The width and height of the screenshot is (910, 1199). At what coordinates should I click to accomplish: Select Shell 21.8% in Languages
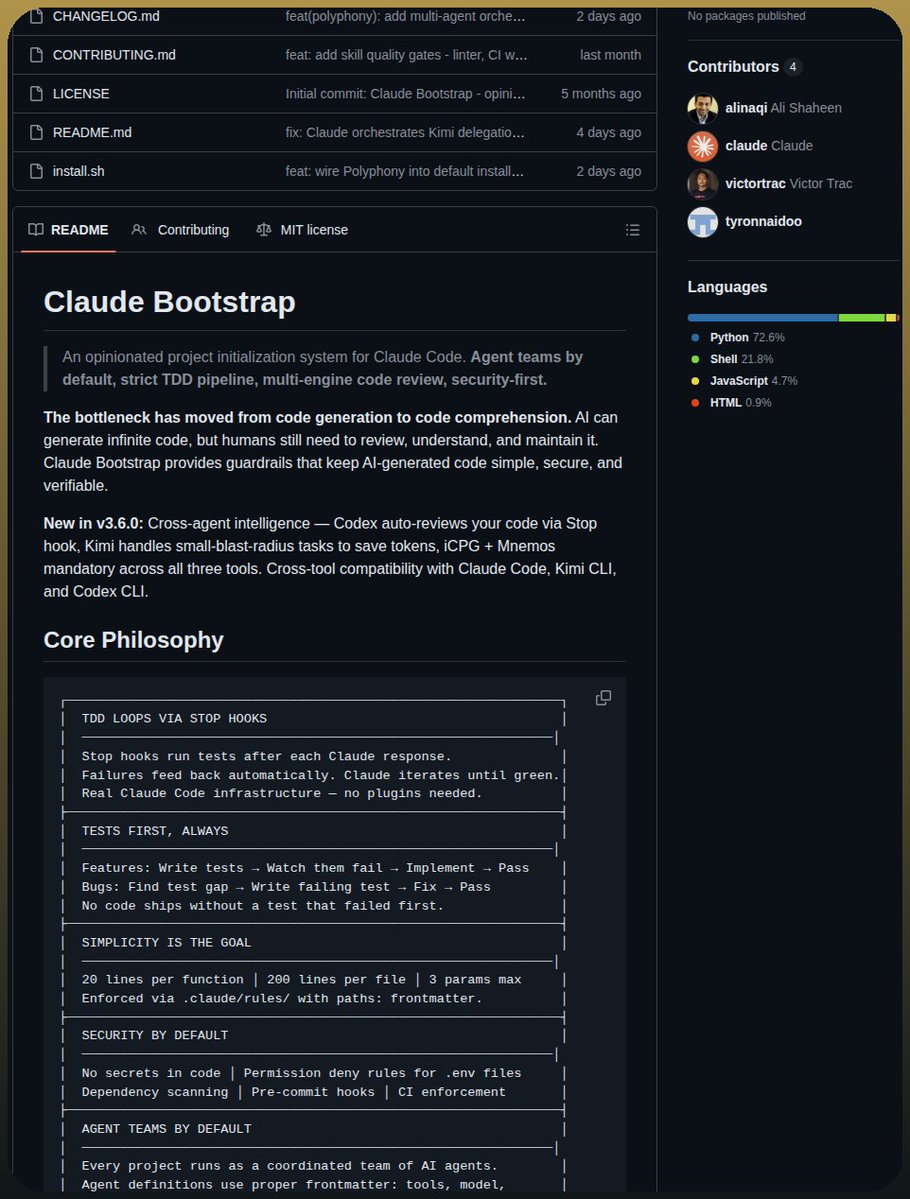click(732, 359)
